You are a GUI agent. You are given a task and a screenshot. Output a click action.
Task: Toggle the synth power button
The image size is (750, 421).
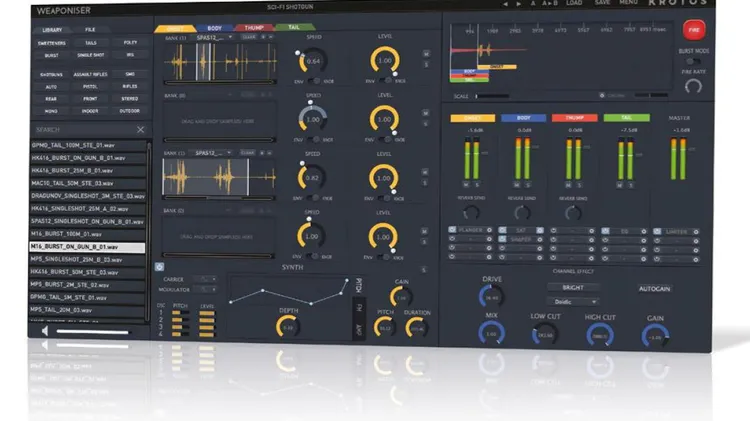pyautogui.click(x=158, y=267)
